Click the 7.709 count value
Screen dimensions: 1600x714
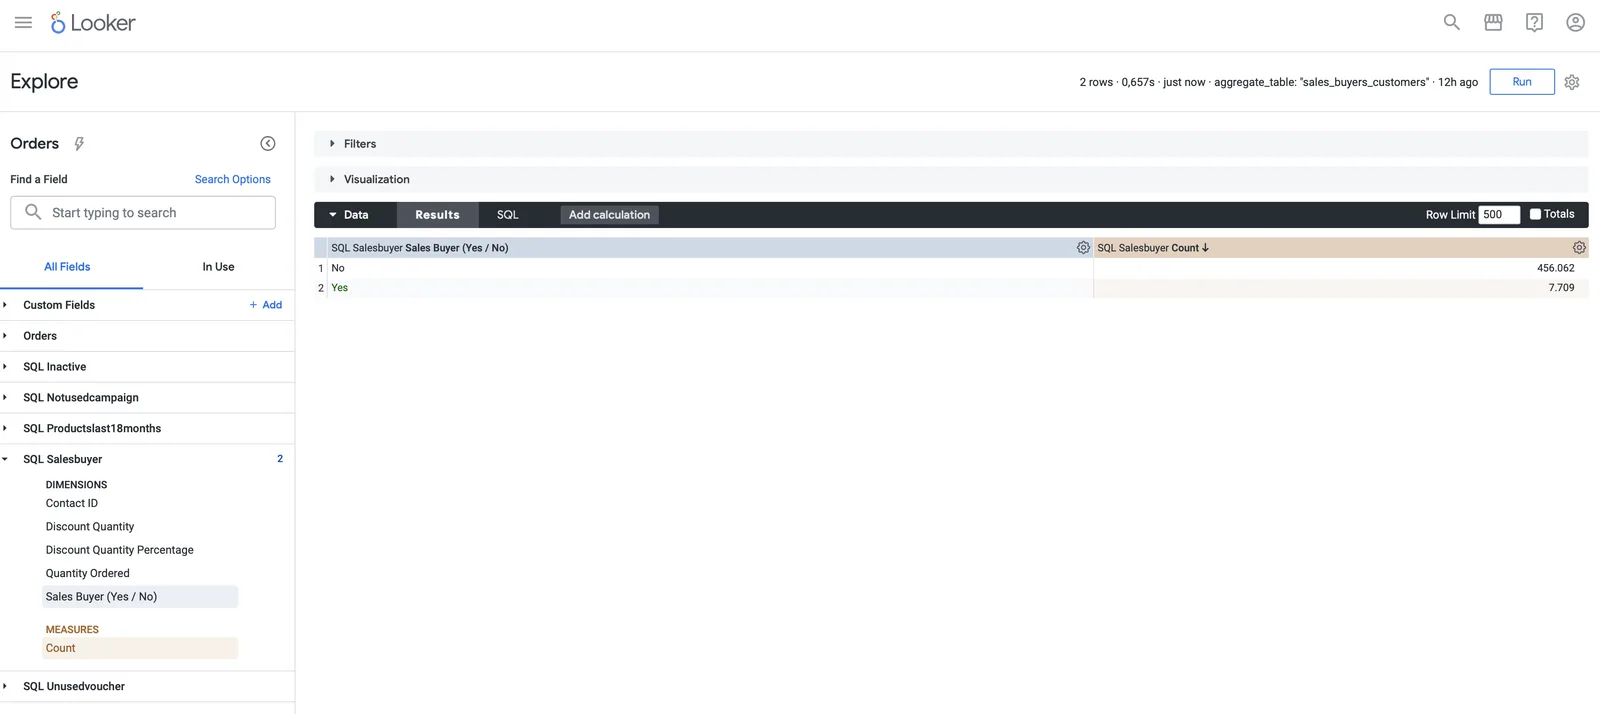click(1561, 288)
